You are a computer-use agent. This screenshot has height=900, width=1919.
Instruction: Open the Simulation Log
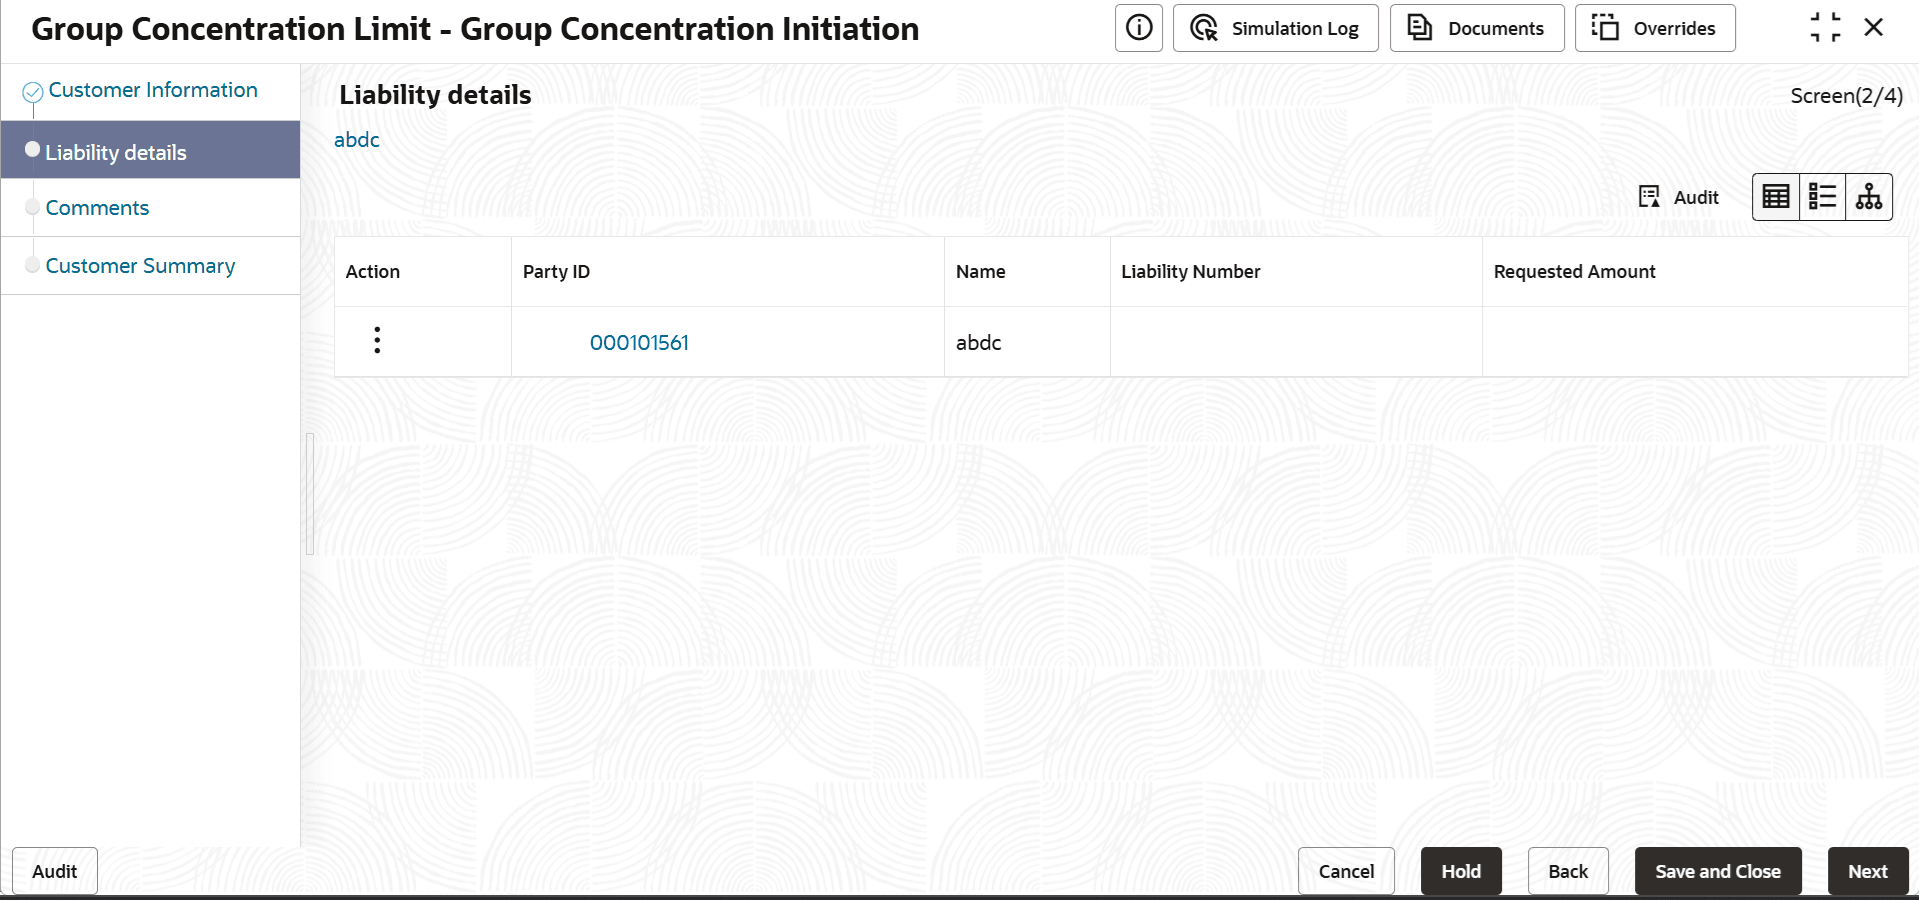point(1275,28)
